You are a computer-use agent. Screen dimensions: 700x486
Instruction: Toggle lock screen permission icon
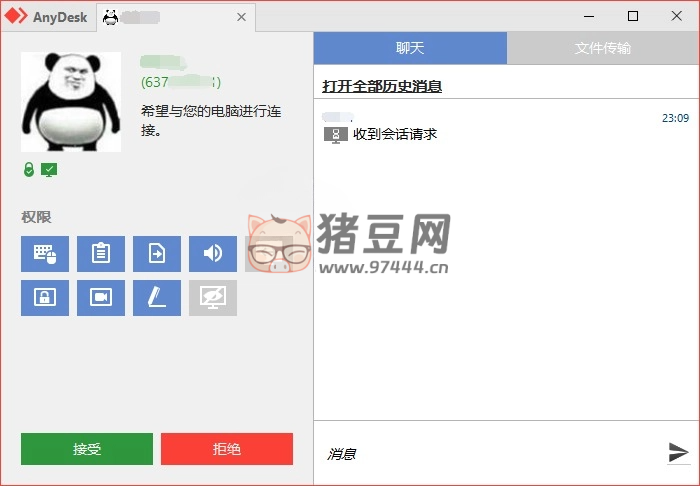click(x=45, y=298)
